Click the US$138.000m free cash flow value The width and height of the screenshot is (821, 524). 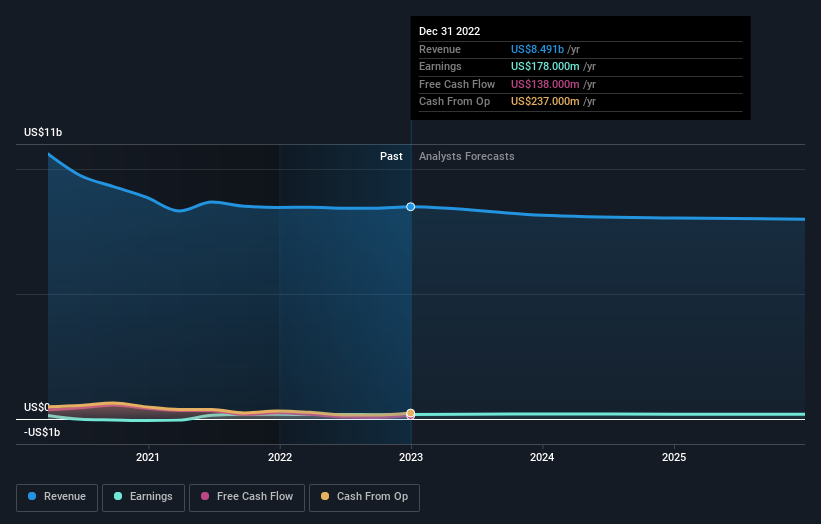point(545,84)
